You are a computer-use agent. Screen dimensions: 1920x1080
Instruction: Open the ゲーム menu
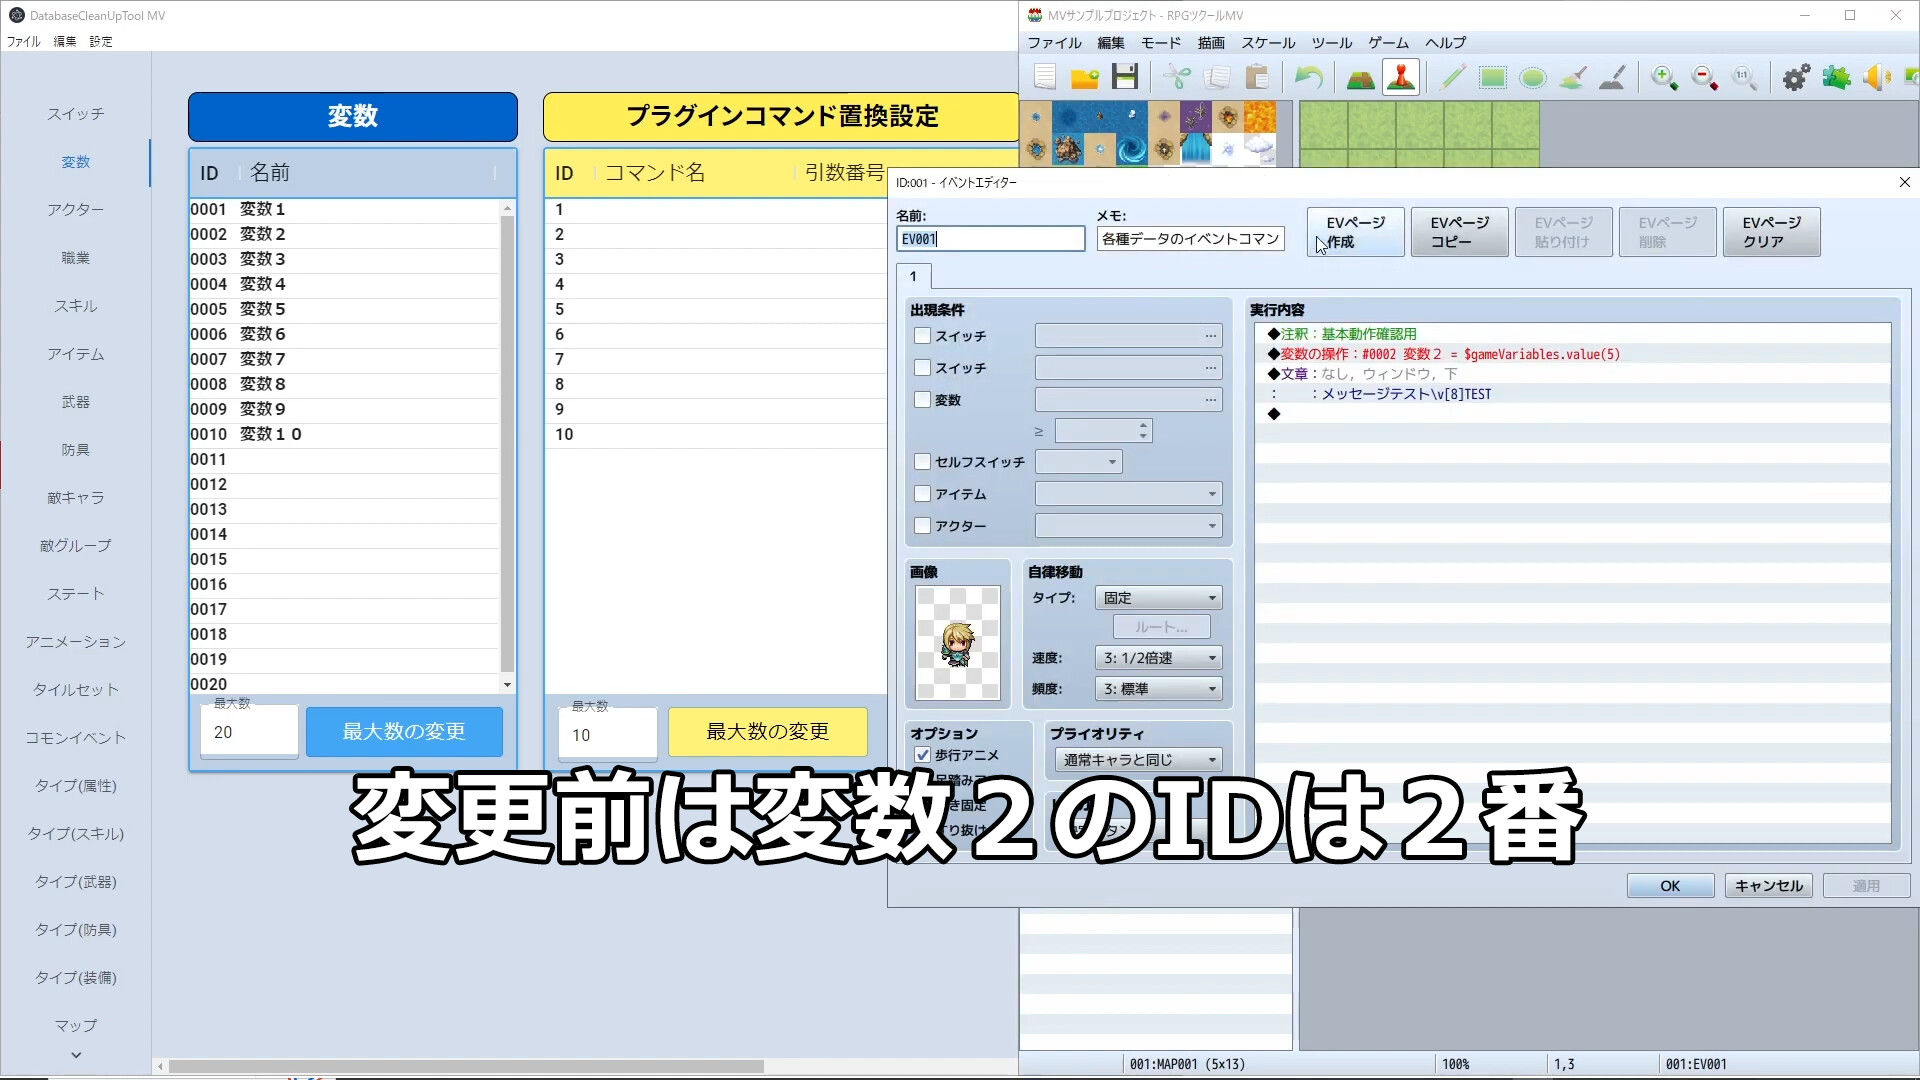pyautogui.click(x=1388, y=42)
